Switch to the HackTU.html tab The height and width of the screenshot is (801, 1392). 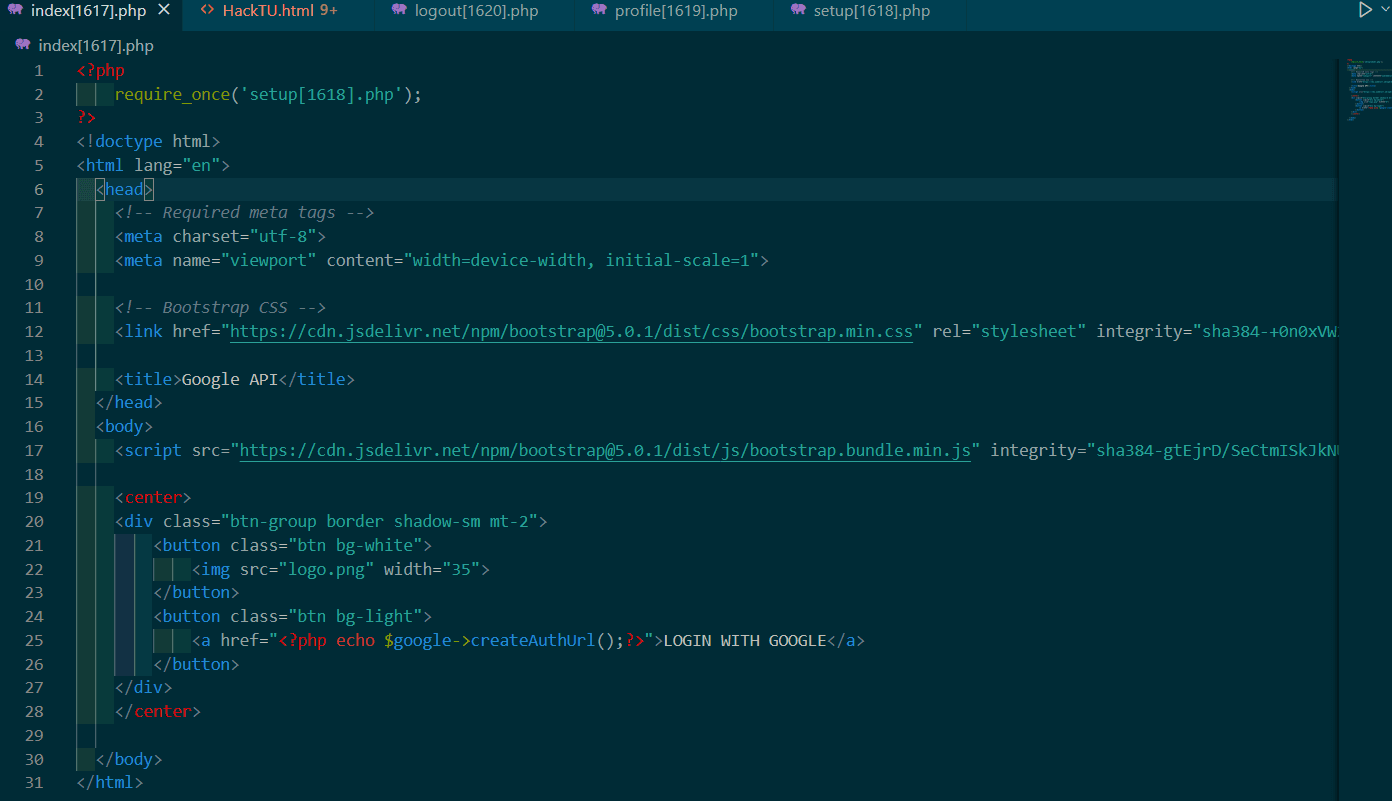click(x=280, y=11)
